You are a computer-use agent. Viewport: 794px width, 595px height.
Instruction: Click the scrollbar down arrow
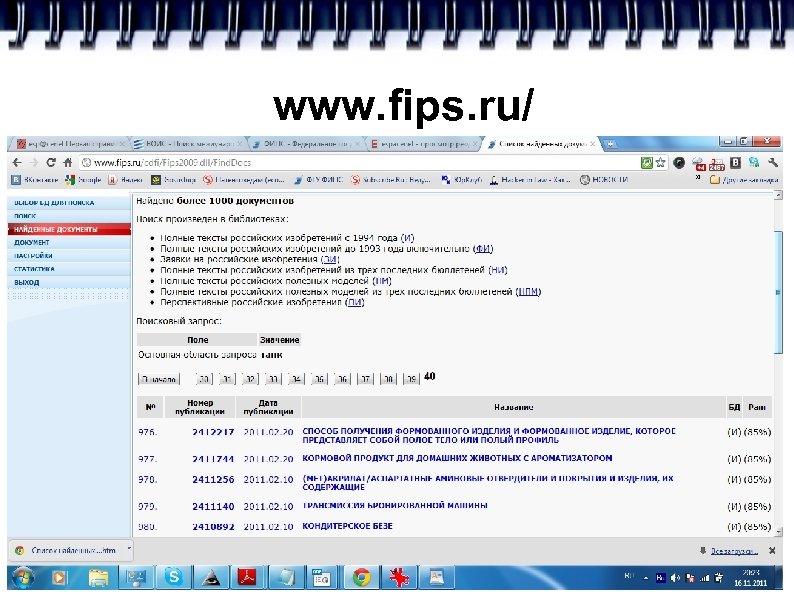pyautogui.click(x=778, y=531)
